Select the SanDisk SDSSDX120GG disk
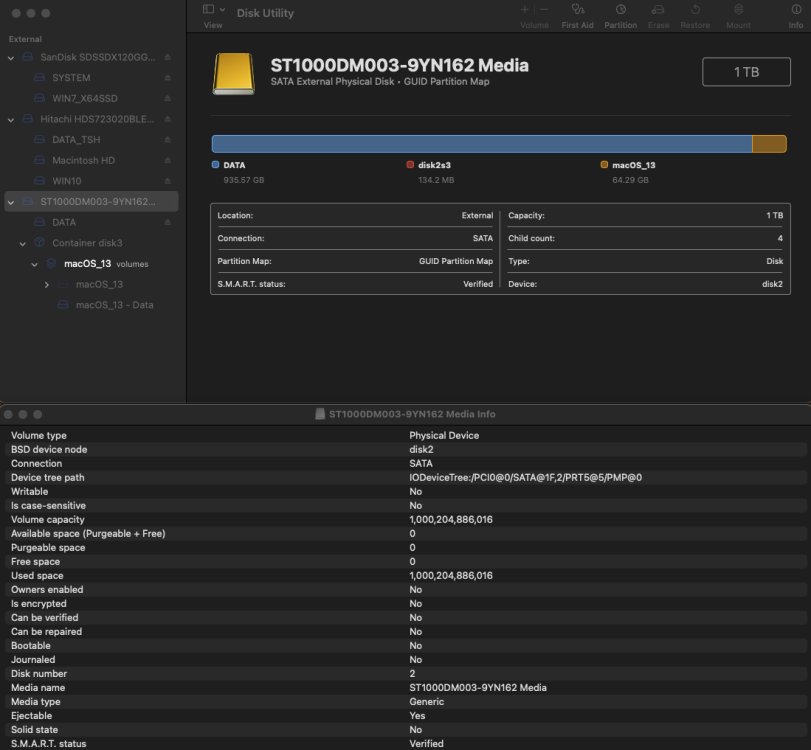811x750 pixels. [x=92, y=57]
